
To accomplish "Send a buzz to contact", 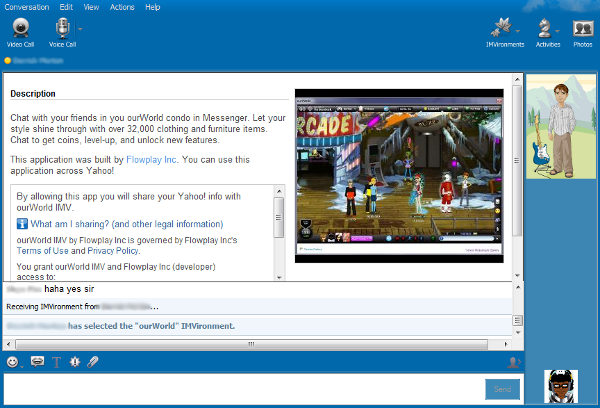I will [74, 362].
